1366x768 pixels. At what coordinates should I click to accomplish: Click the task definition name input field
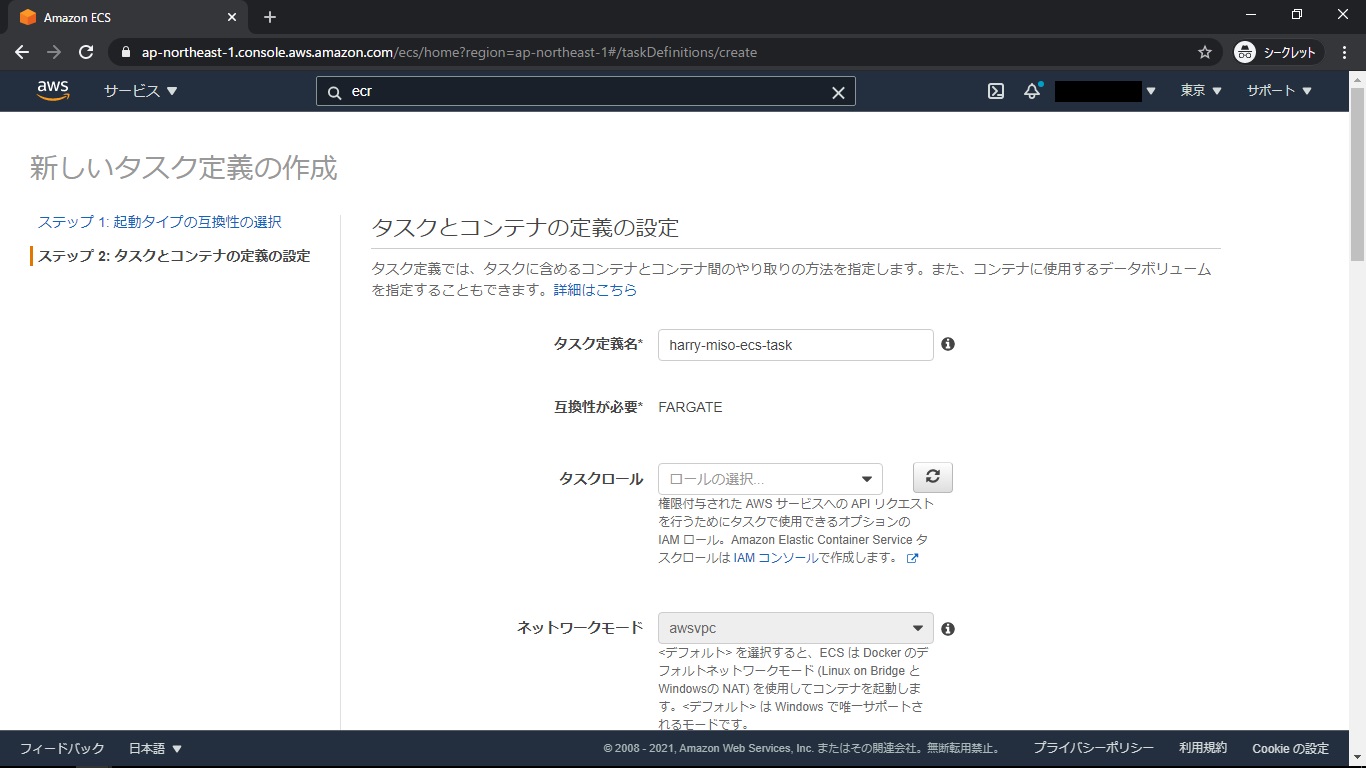tap(795, 345)
